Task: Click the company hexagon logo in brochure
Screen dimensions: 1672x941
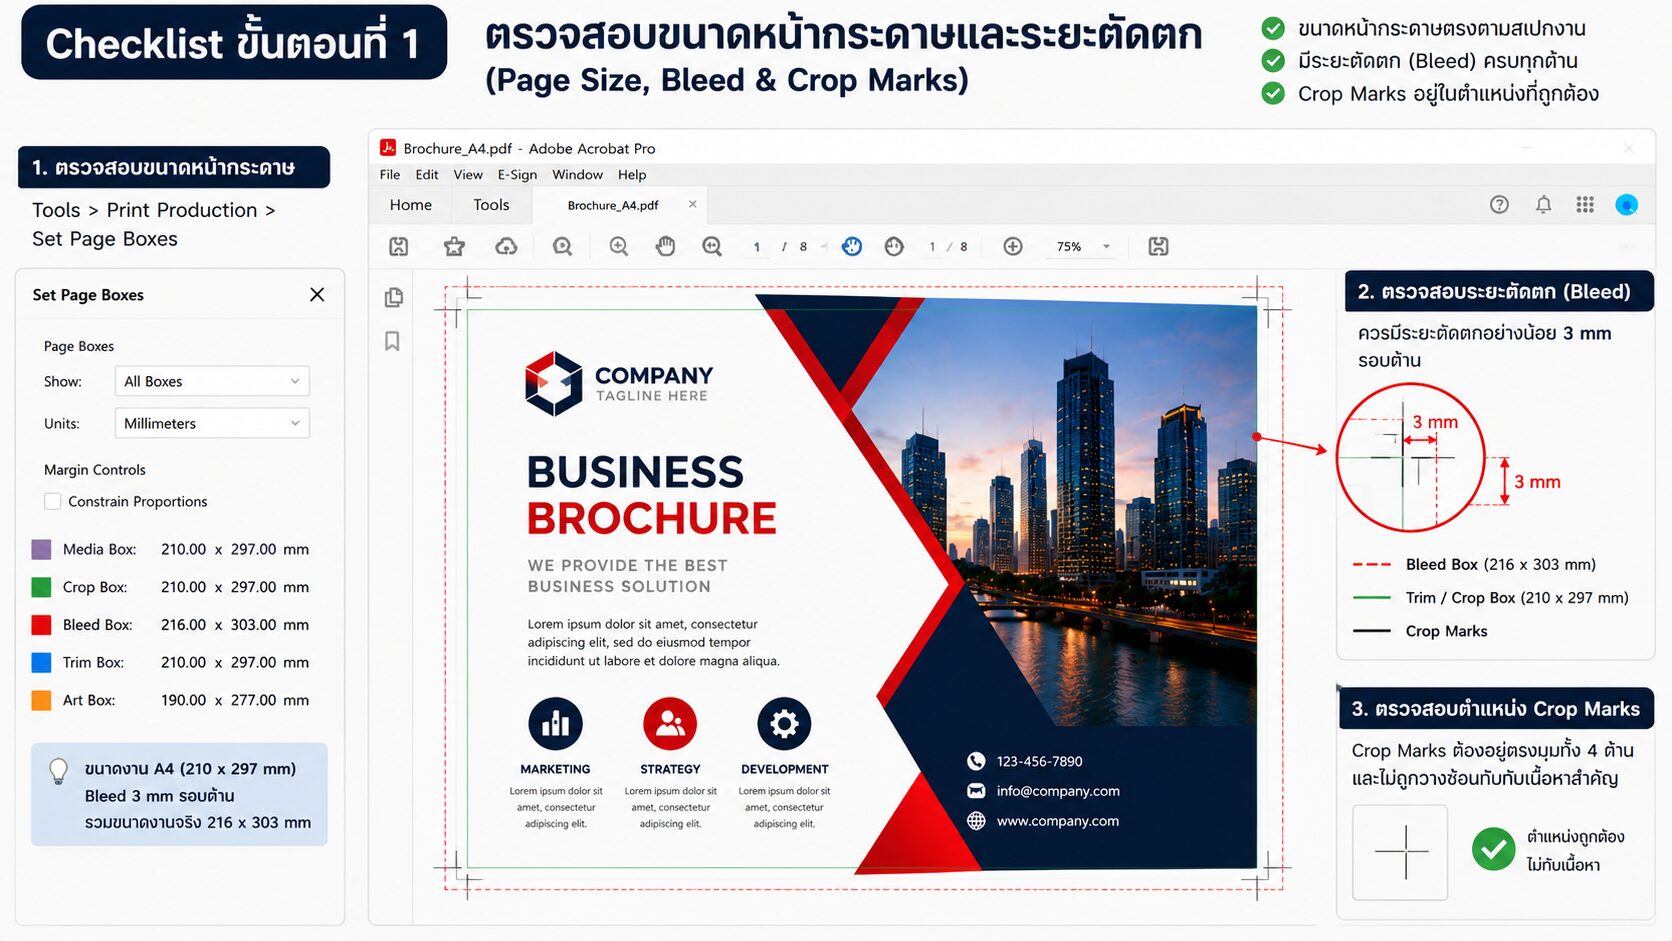Action: point(553,383)
